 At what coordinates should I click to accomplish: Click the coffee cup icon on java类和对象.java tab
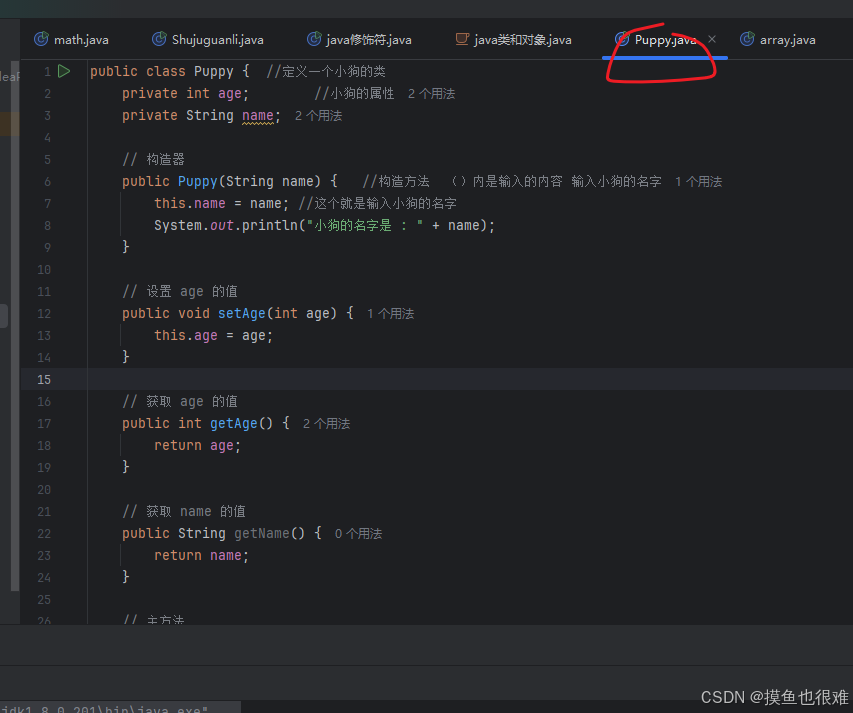[x=462, y=39]
